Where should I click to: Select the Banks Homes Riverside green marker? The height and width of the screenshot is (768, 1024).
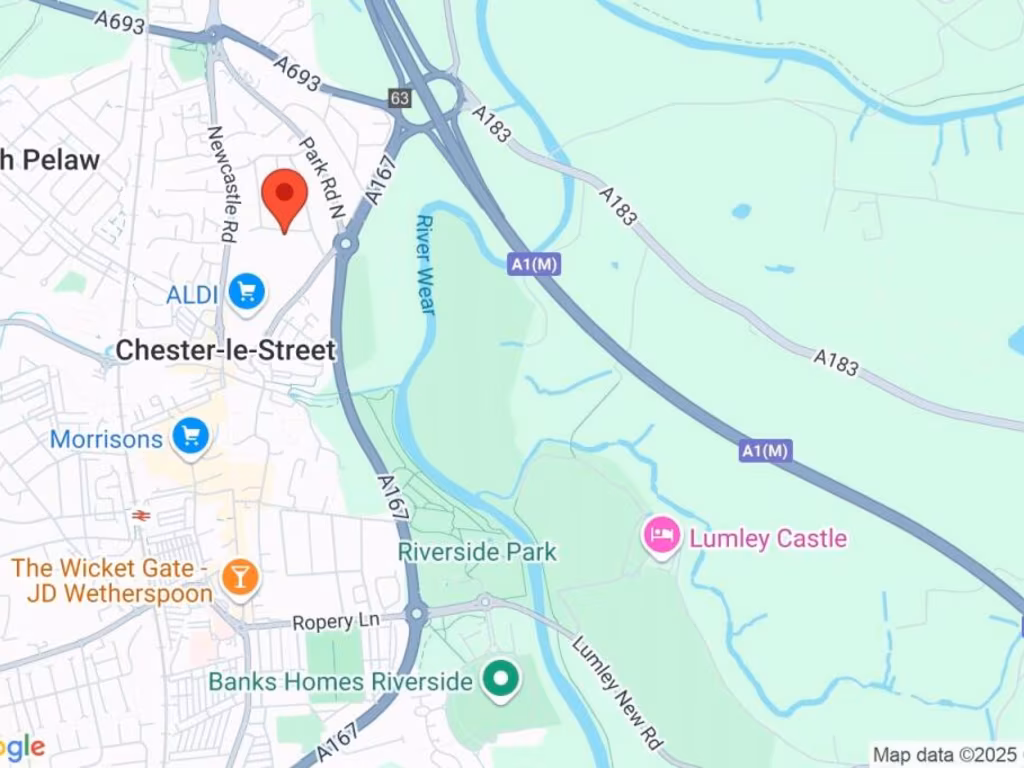coord(500,679)
